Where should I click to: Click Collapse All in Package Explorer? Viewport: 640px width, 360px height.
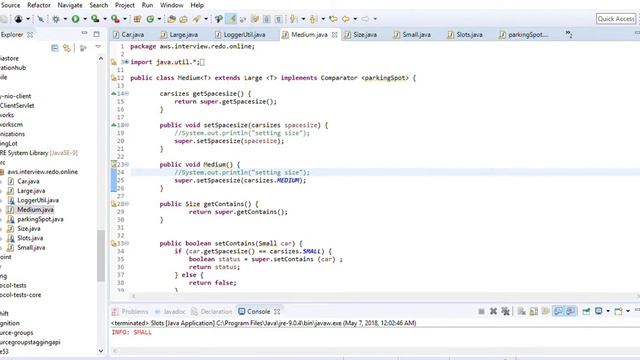pyautogui.click(x=55, y=48)
